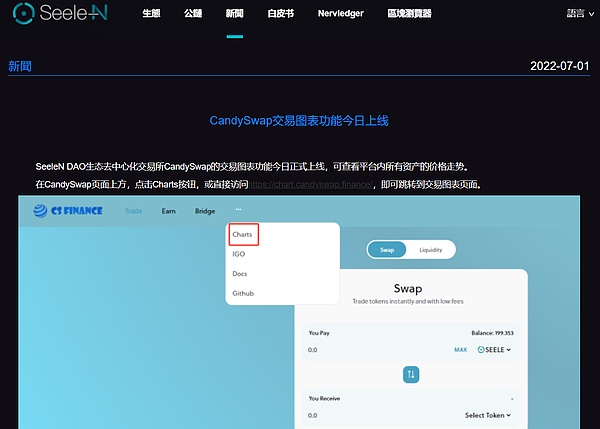Click the 2022-07-01 date text
The image size is (600, 429).
tap(559, 66)
